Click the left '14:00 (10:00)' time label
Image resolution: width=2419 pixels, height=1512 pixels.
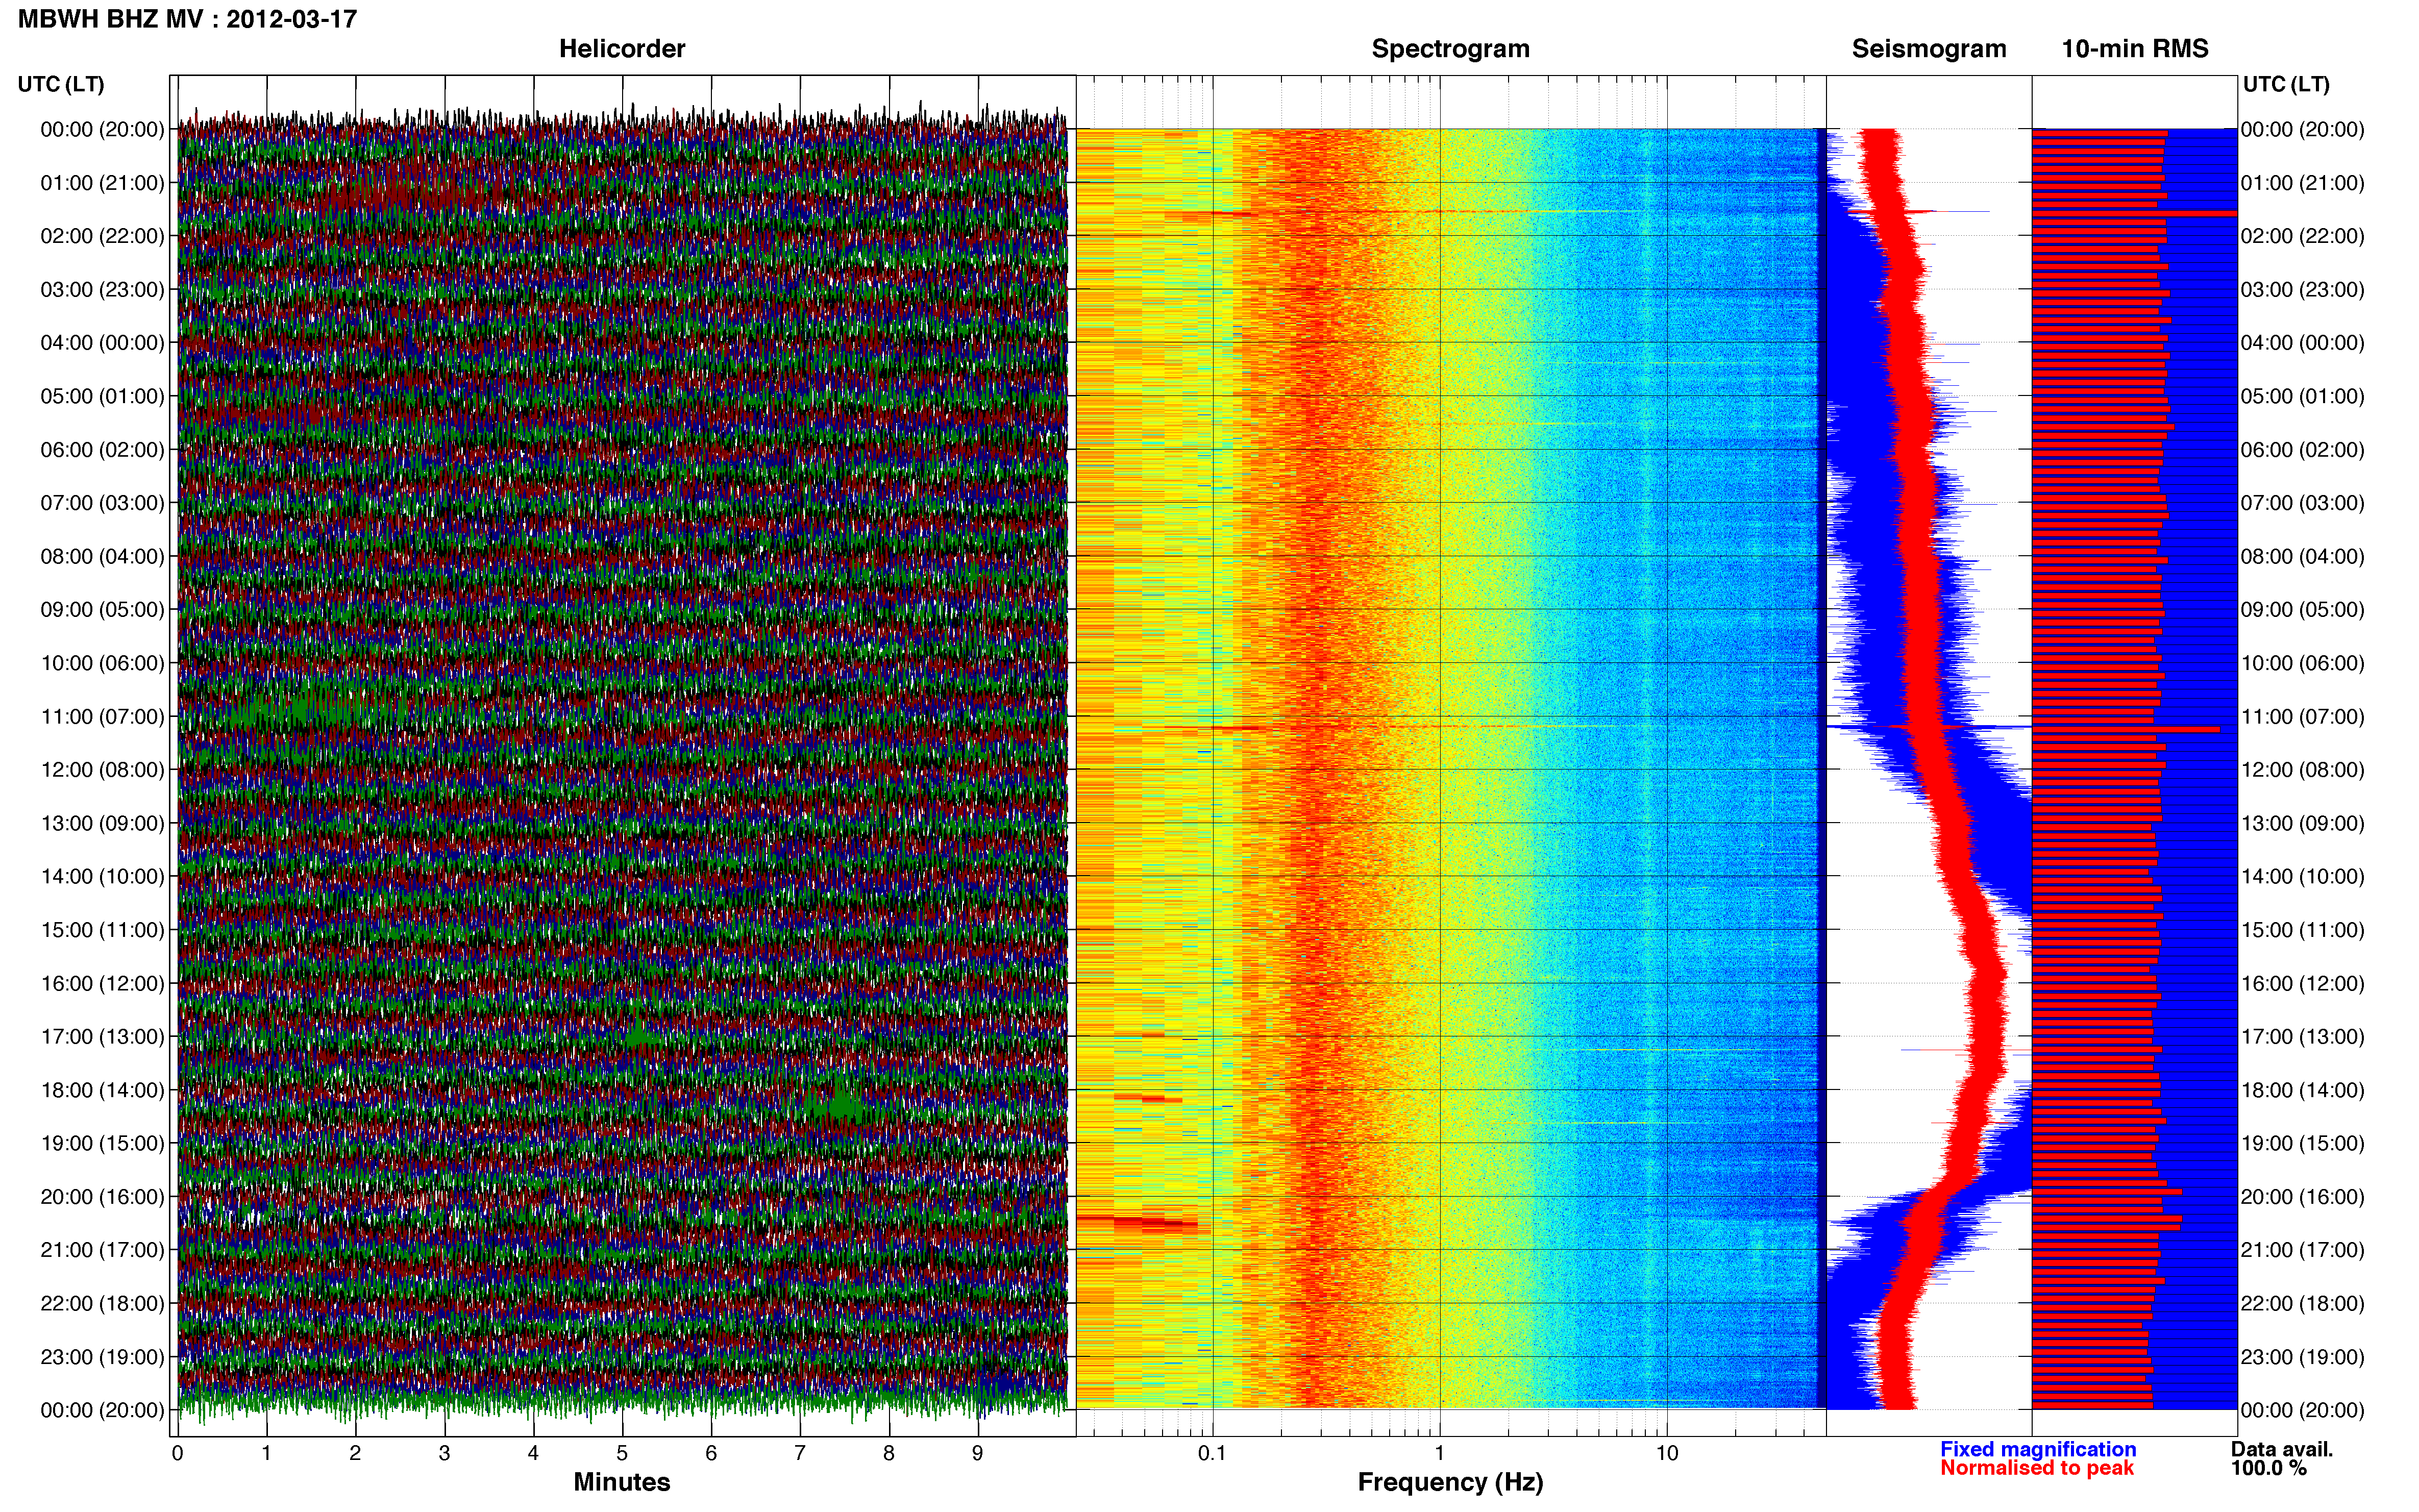coord(102,877)
